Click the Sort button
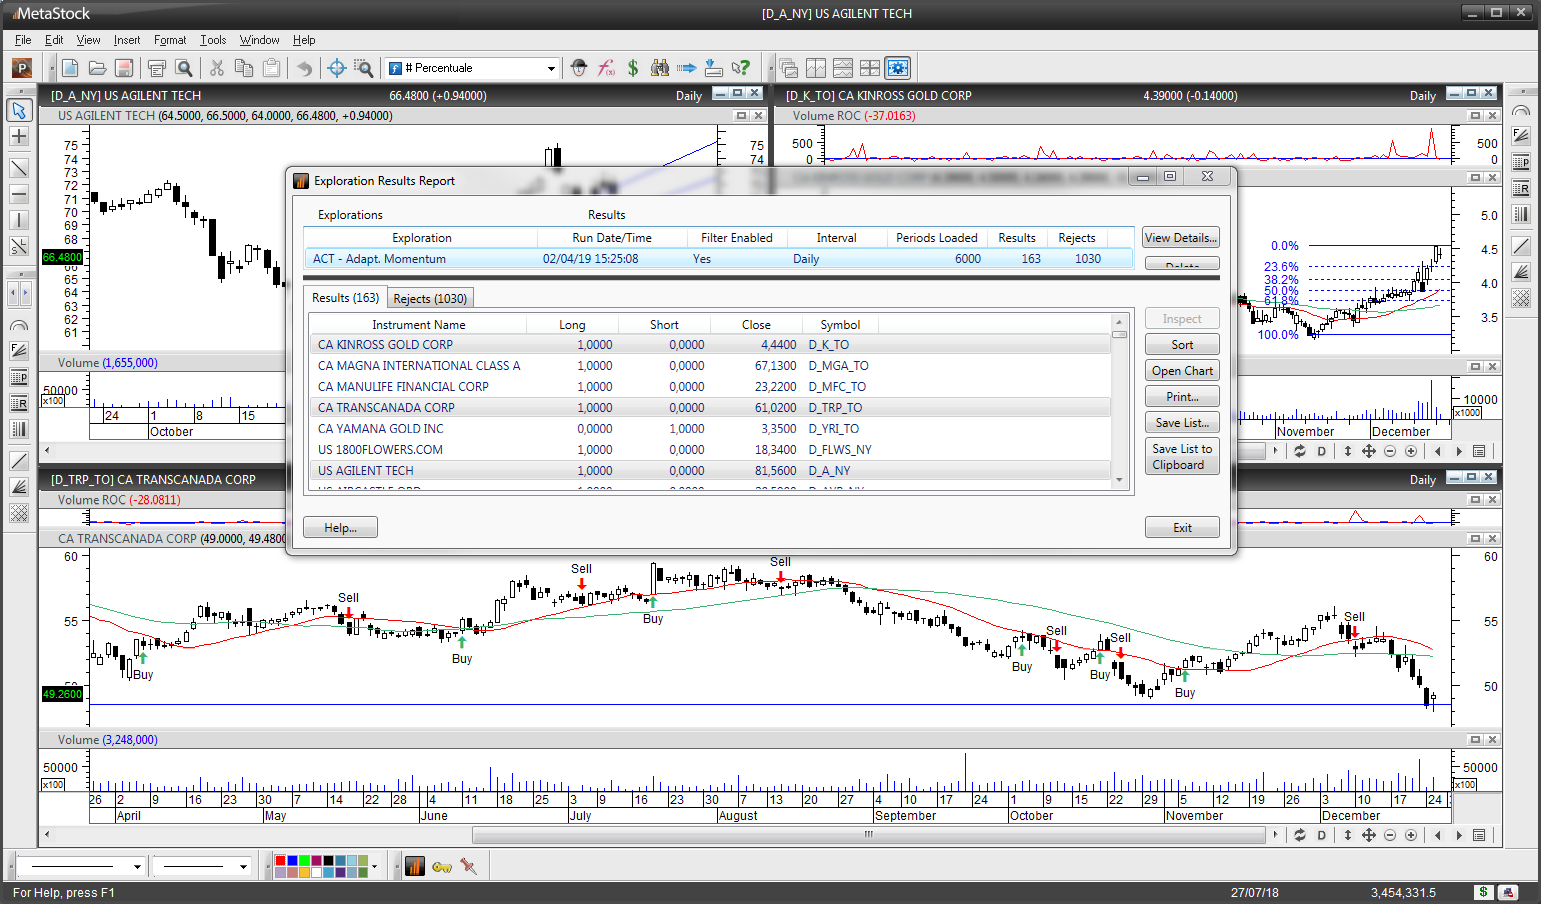1541x904 pixels. (x=1182, y=345)
